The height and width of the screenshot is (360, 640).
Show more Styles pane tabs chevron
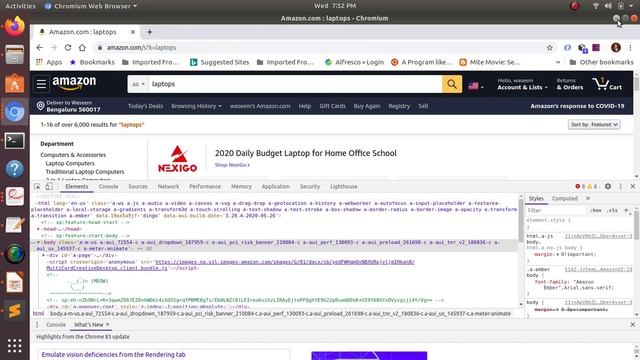pos(588,198)
